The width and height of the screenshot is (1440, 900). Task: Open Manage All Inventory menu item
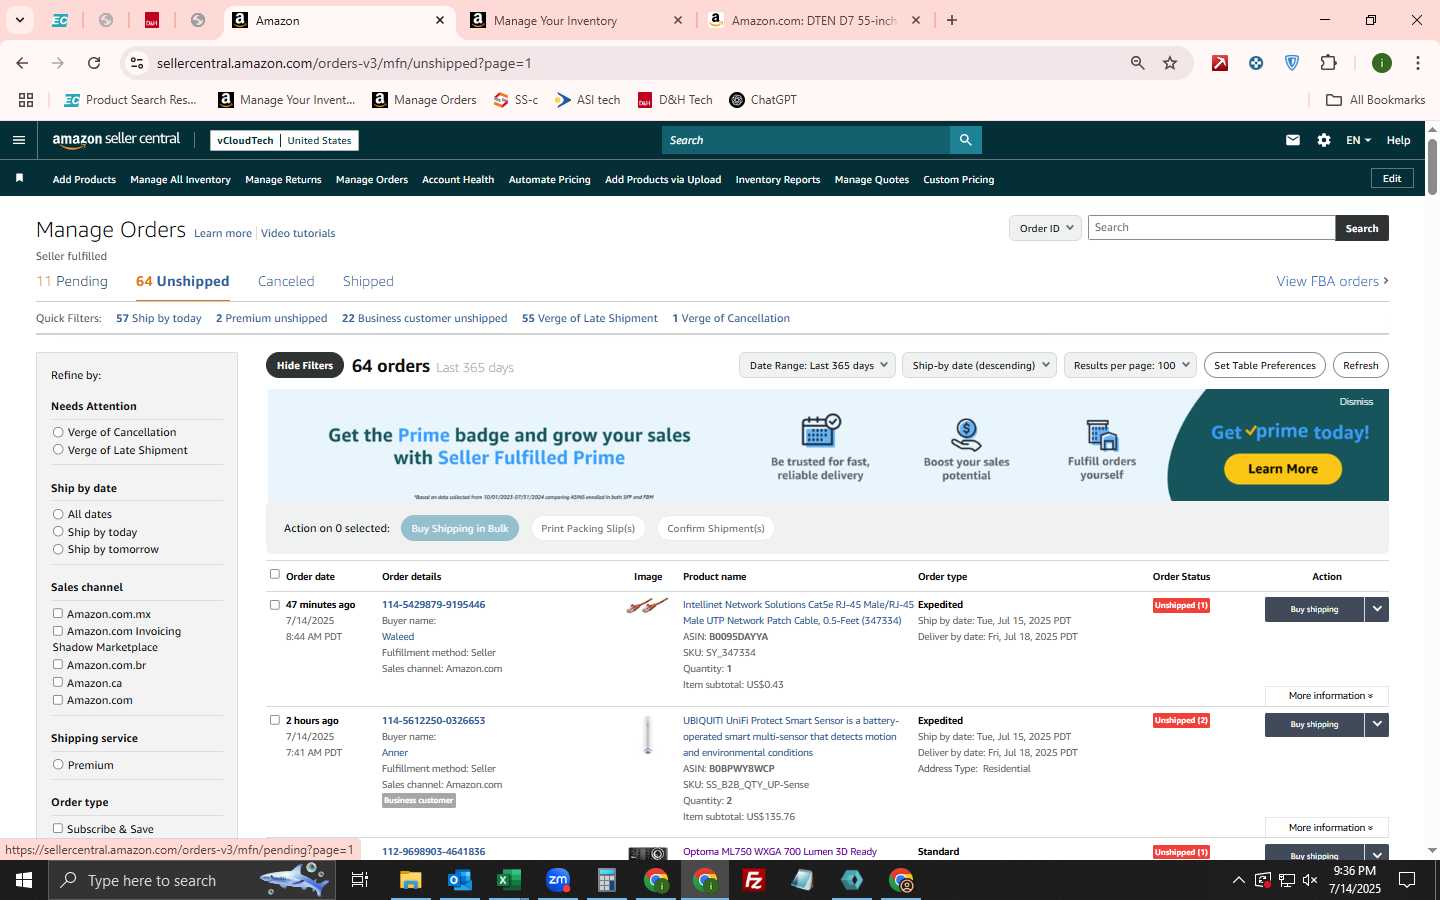[180, 180]
